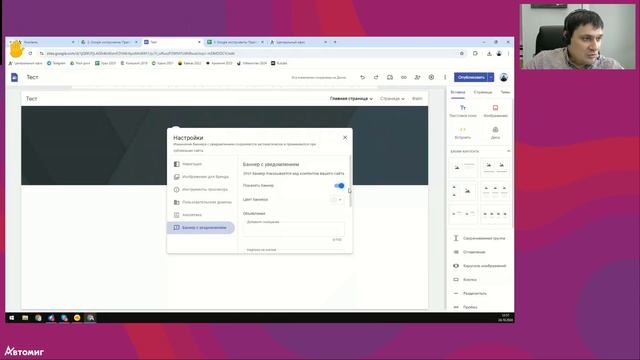This screenshot has height=360, width=640.
Task: Choose the two-column small images block
Action: [463, 214]
